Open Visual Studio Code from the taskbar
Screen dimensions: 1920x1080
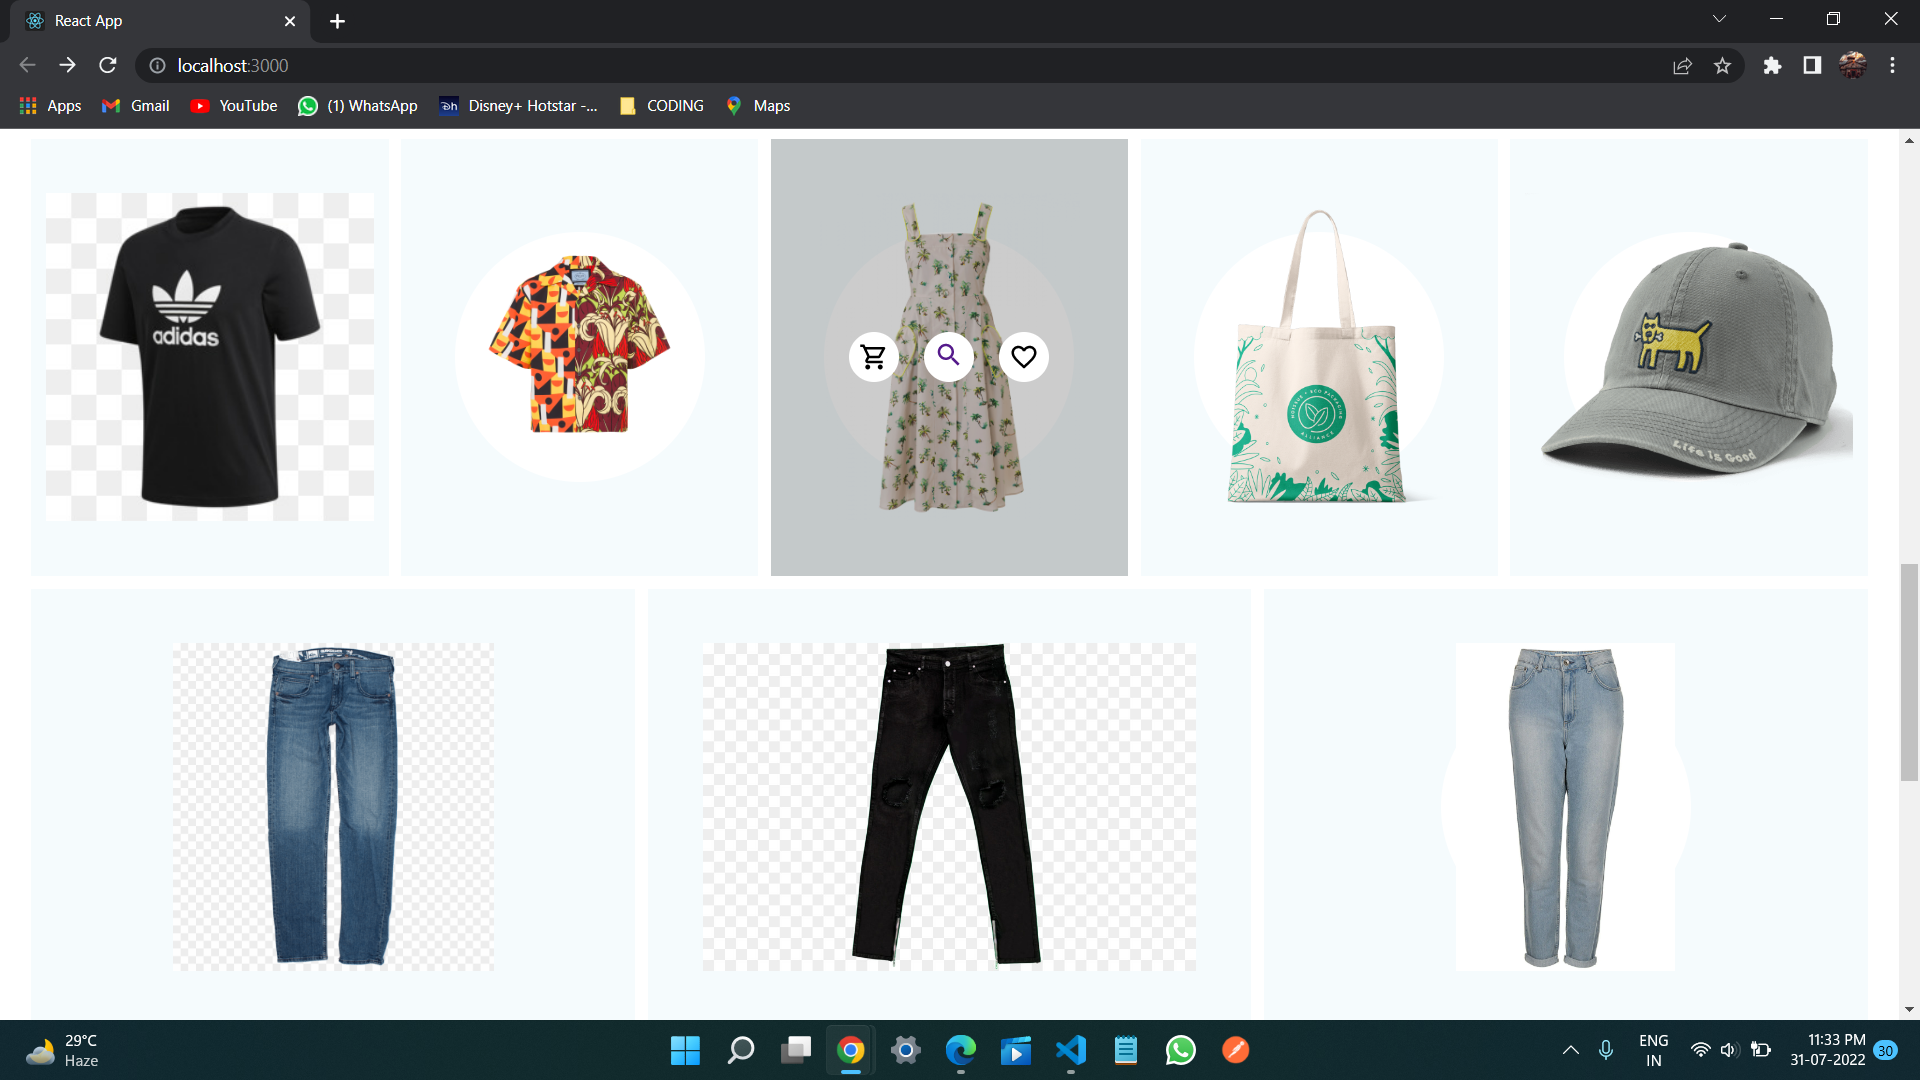click(1070, 1050)
